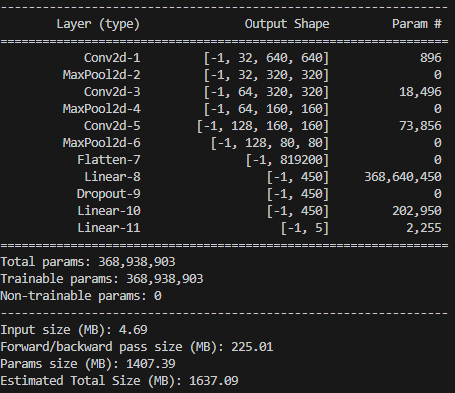Click the 896 param count

click(x=431, y=58)
